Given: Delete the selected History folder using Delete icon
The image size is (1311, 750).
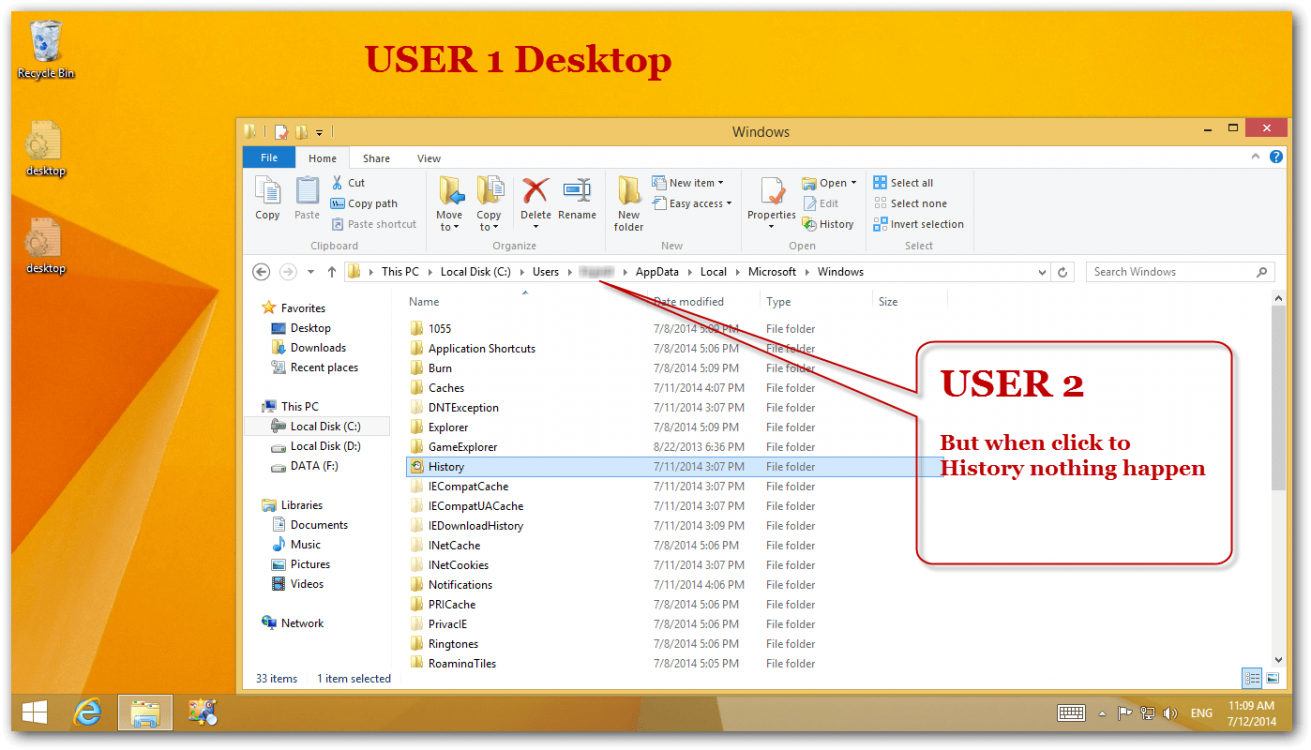Looking at the screenshot, I should click(536, 197).
